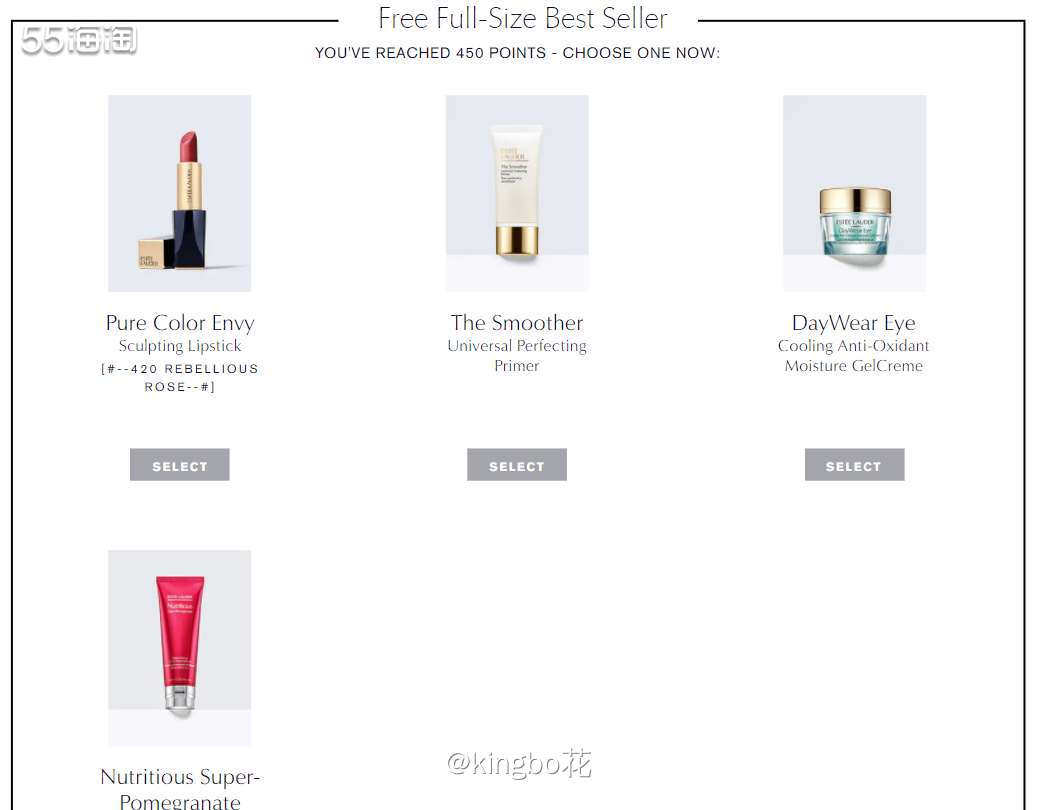Open The Smoother primer product image
Image resolution: width=1037 pixels, height=810 pixels.
coord(517,193)
